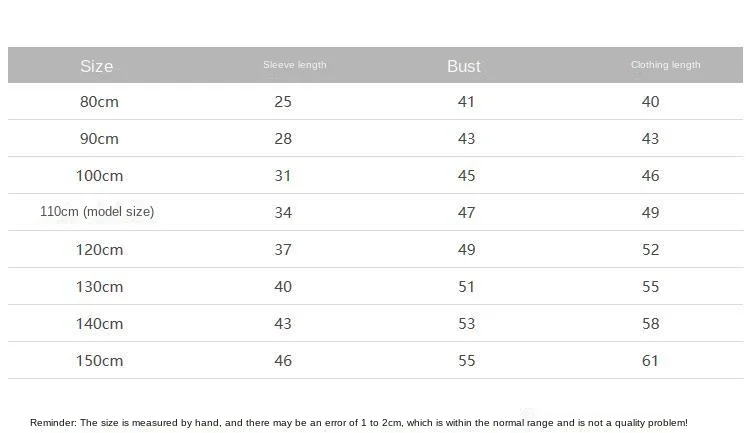This screenshot has height=433, width=750.
Task: Click sleeve length value 25
Action: click(283, 101)
